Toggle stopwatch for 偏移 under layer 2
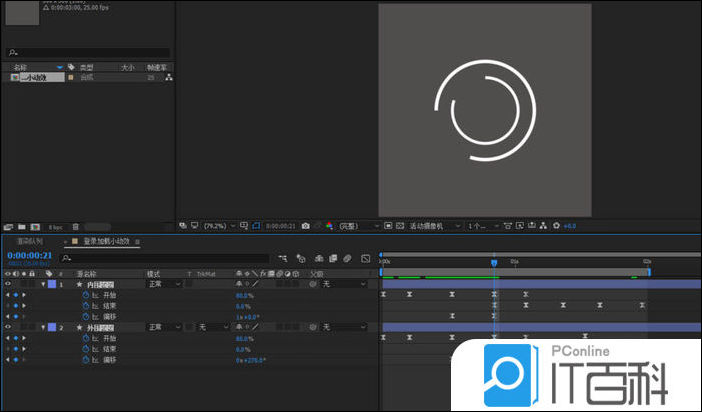The image size is (702, 412). 86,359
